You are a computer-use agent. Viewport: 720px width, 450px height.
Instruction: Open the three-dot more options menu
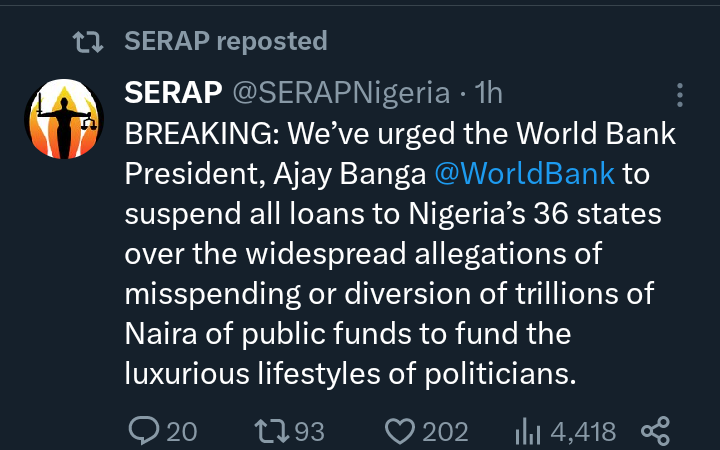pyautogui.click(x=680, y=95)
